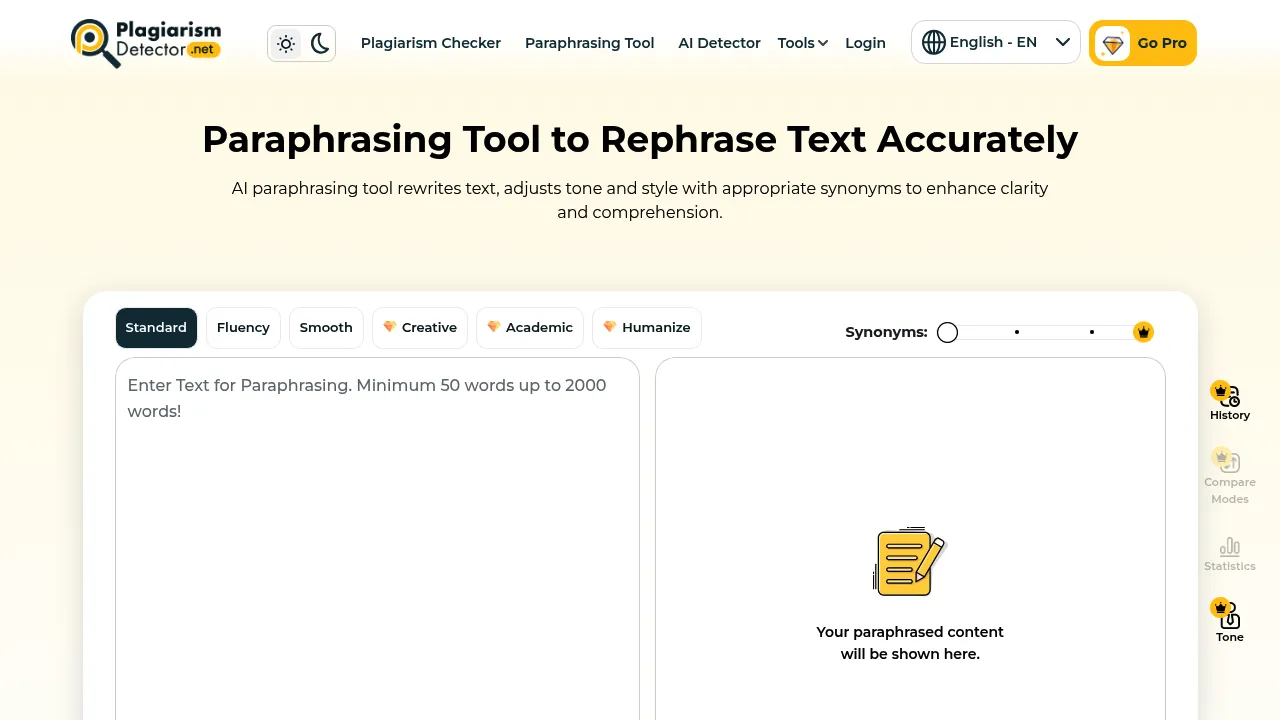Viewport: 1280px width, 720px height.
Task: Switch to the Paraphrasing Tool menu item
Action: coord(589,43)
